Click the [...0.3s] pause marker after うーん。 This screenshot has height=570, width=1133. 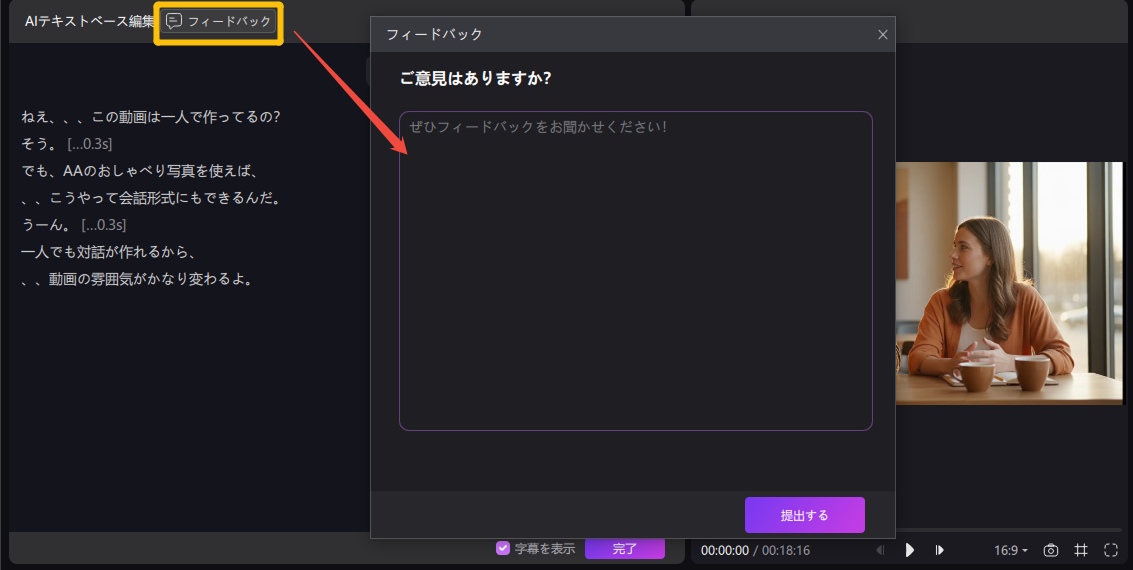click(x=103, y=225)
